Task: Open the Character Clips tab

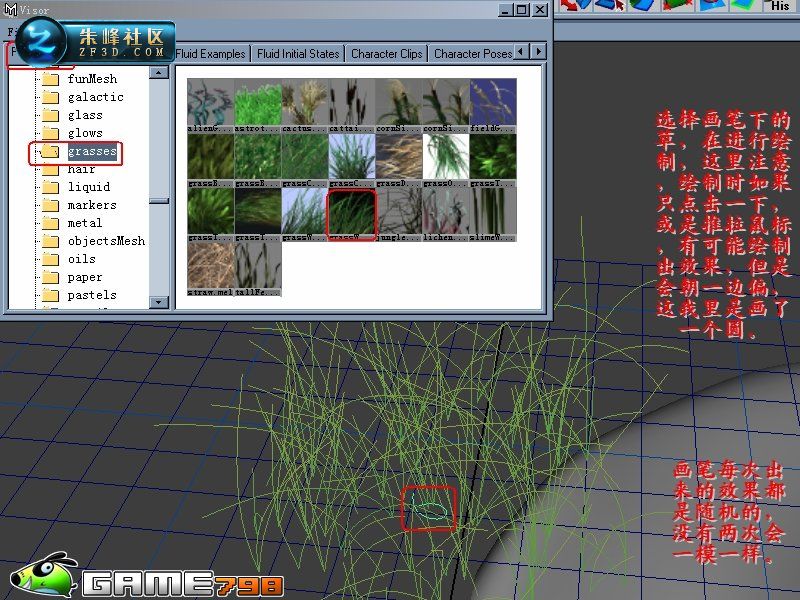Action: pos(387,54)
